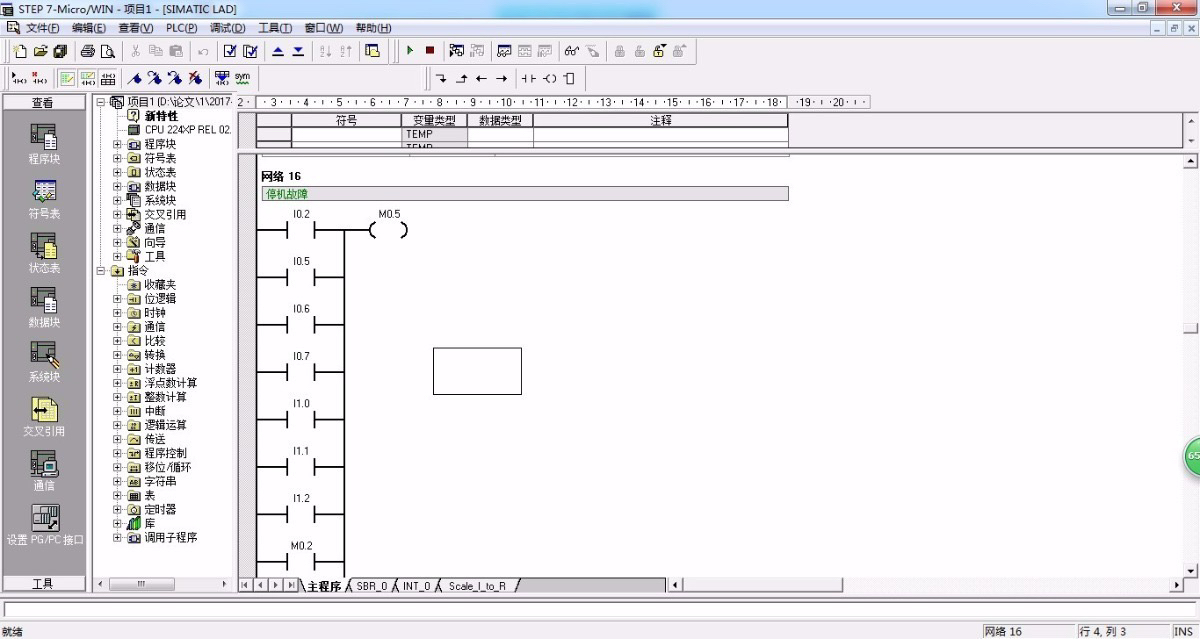Open 符号表 in the navigation bar
Viewport: 1200px width, 639px height.
(44, 197)
